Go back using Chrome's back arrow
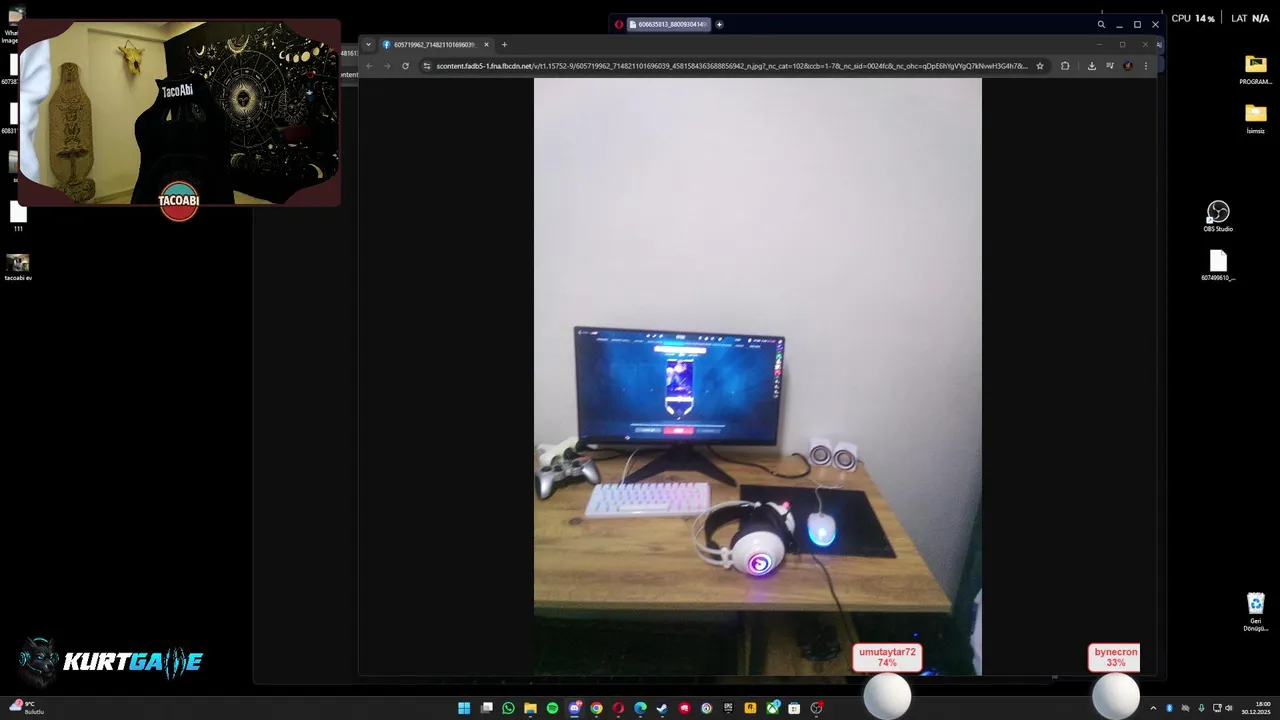 369,66
